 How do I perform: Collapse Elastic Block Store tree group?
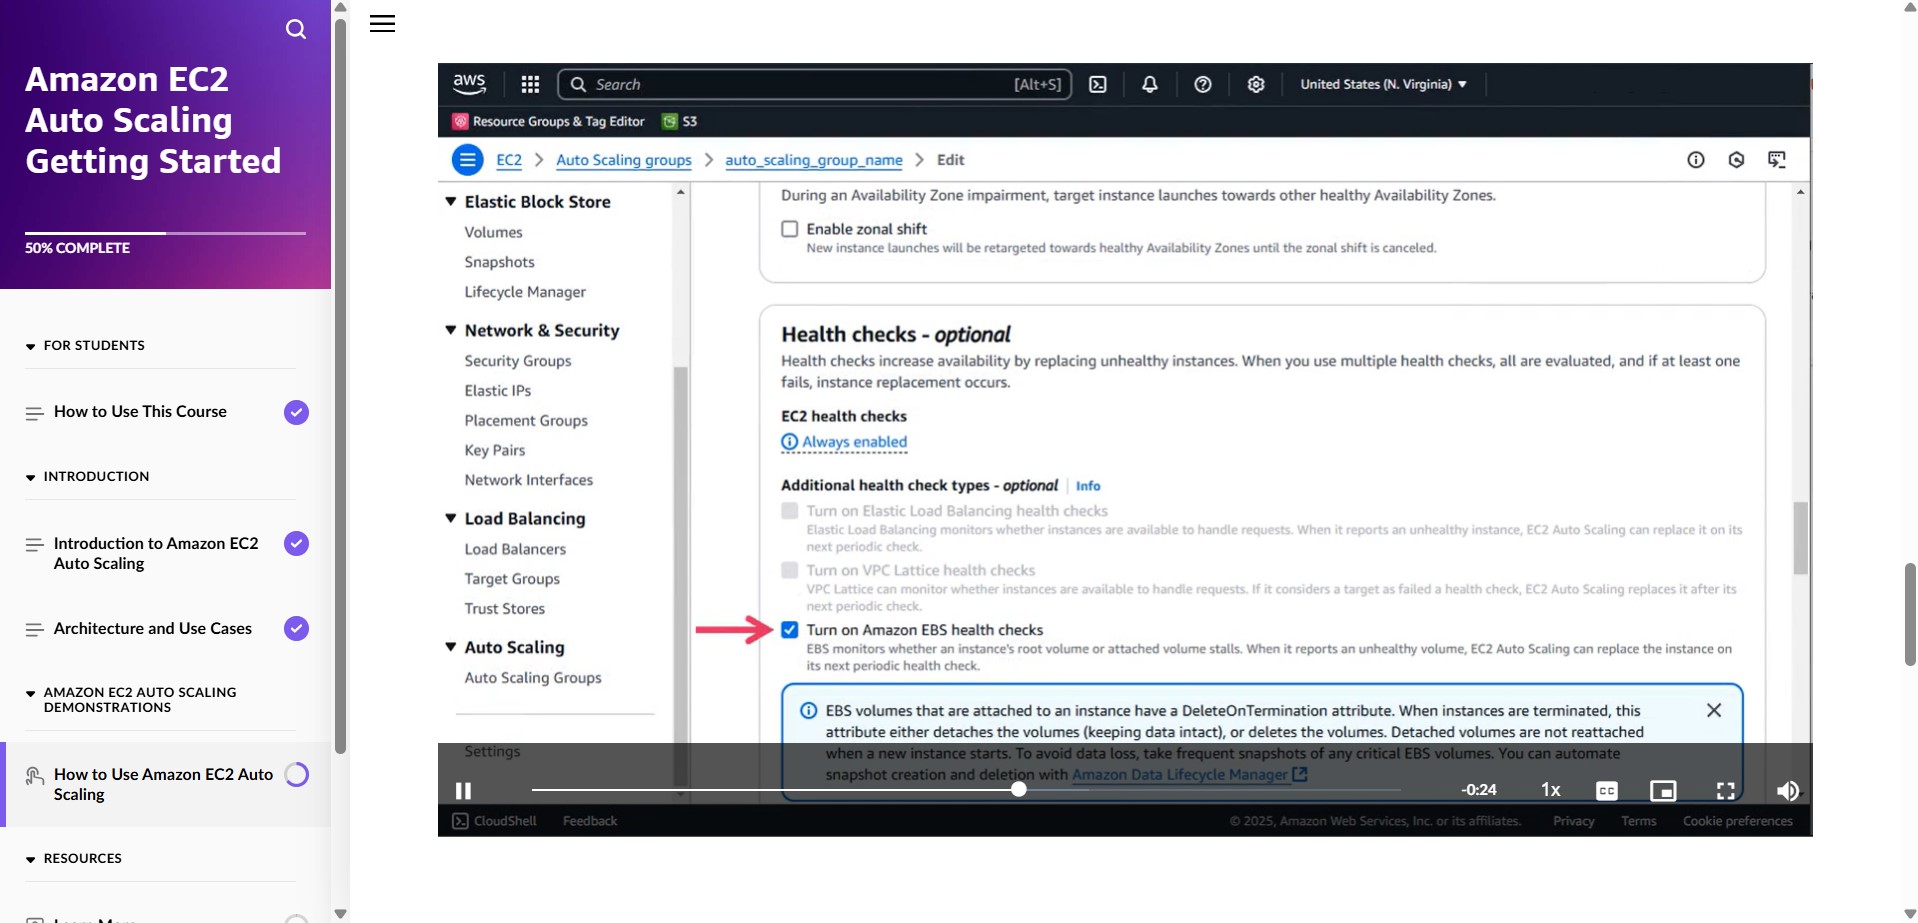coord(451,202)
